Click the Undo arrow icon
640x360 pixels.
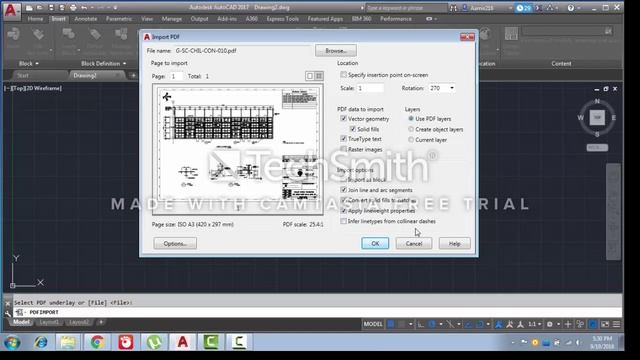tap(84, 8)
